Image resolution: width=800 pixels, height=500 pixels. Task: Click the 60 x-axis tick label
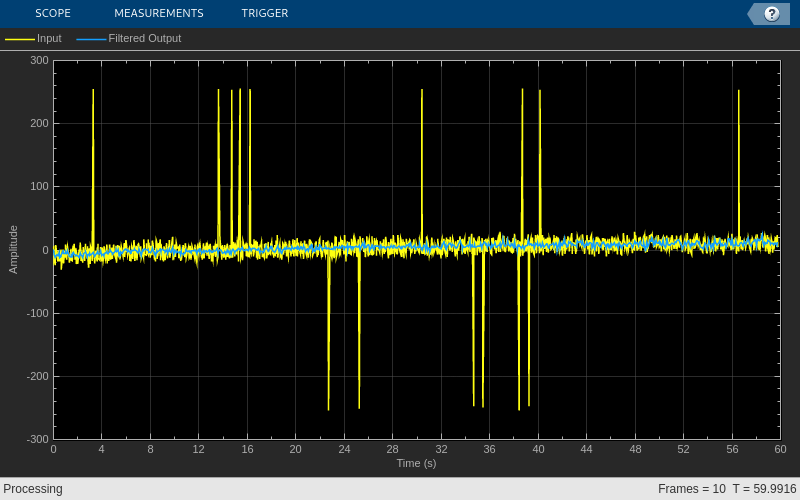coord(780,449)
